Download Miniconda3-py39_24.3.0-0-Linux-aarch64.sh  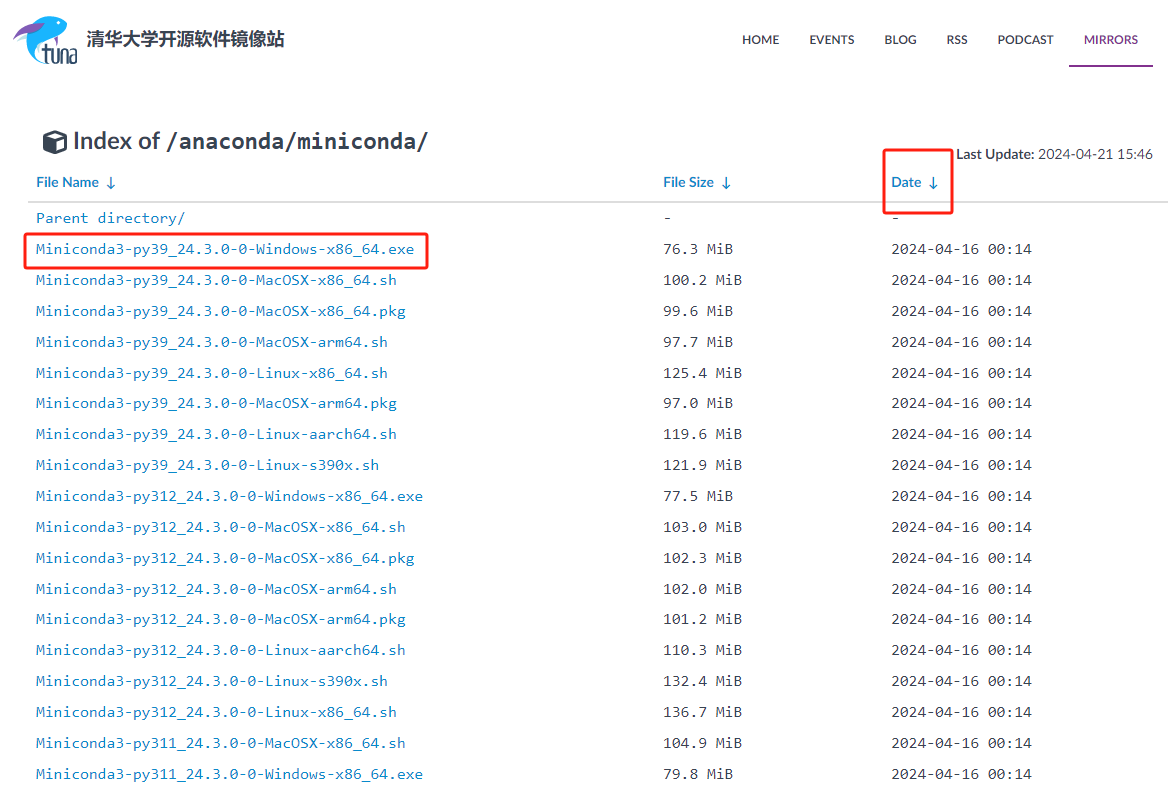[x=216, y=434]
